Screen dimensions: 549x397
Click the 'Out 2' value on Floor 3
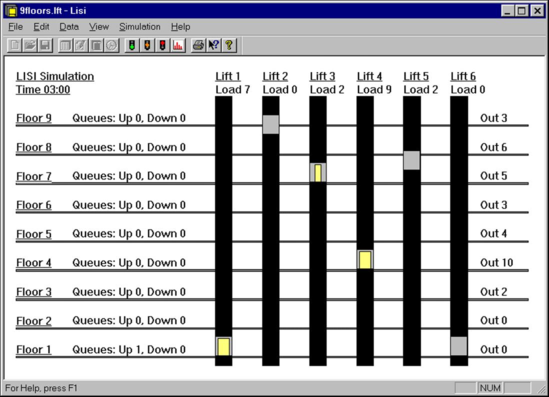[494, 292]
